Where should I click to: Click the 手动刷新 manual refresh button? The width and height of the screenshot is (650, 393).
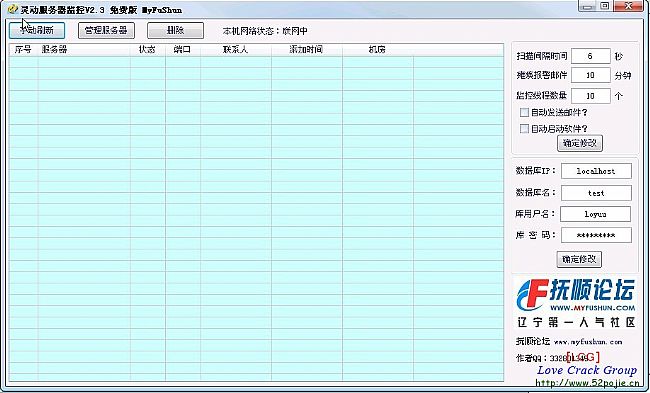[x=37, y=30]
